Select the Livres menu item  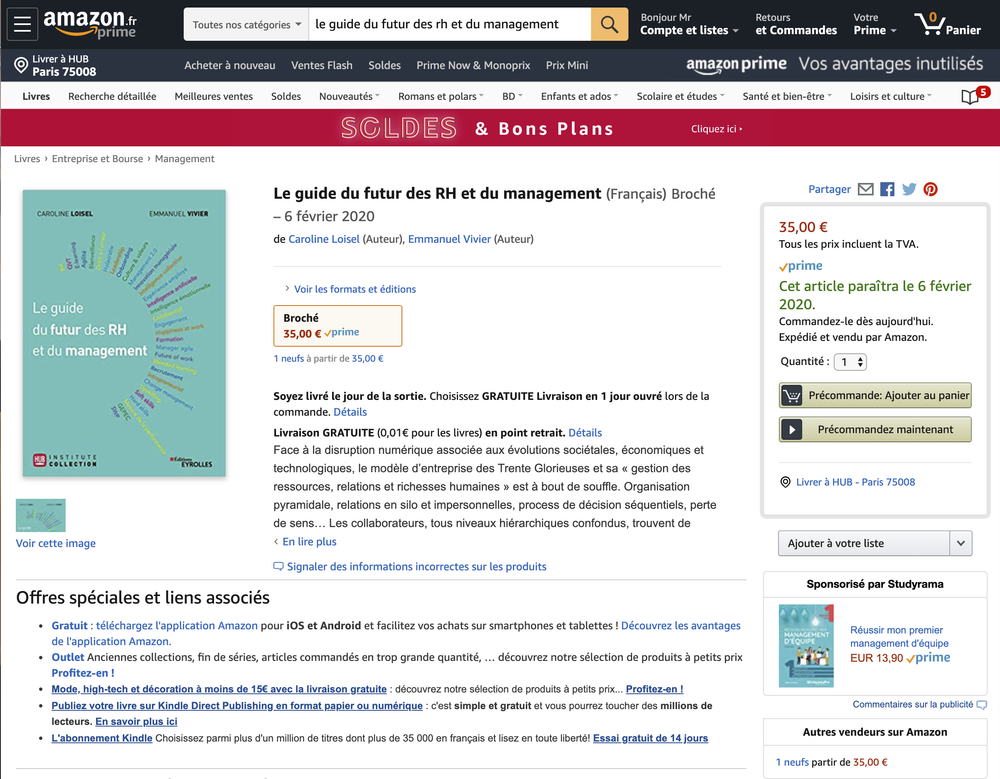pyautogui.click(x=36, y=96)
